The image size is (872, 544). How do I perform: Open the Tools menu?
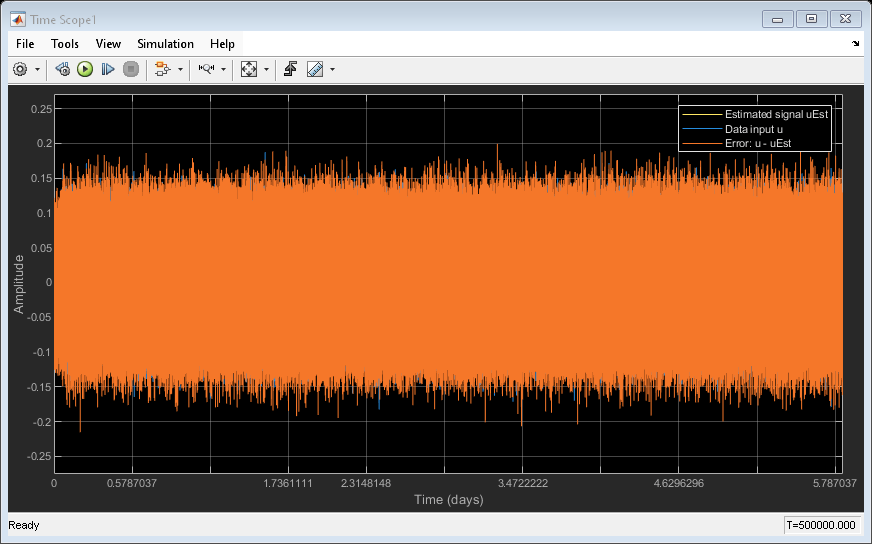pos(65,44)
